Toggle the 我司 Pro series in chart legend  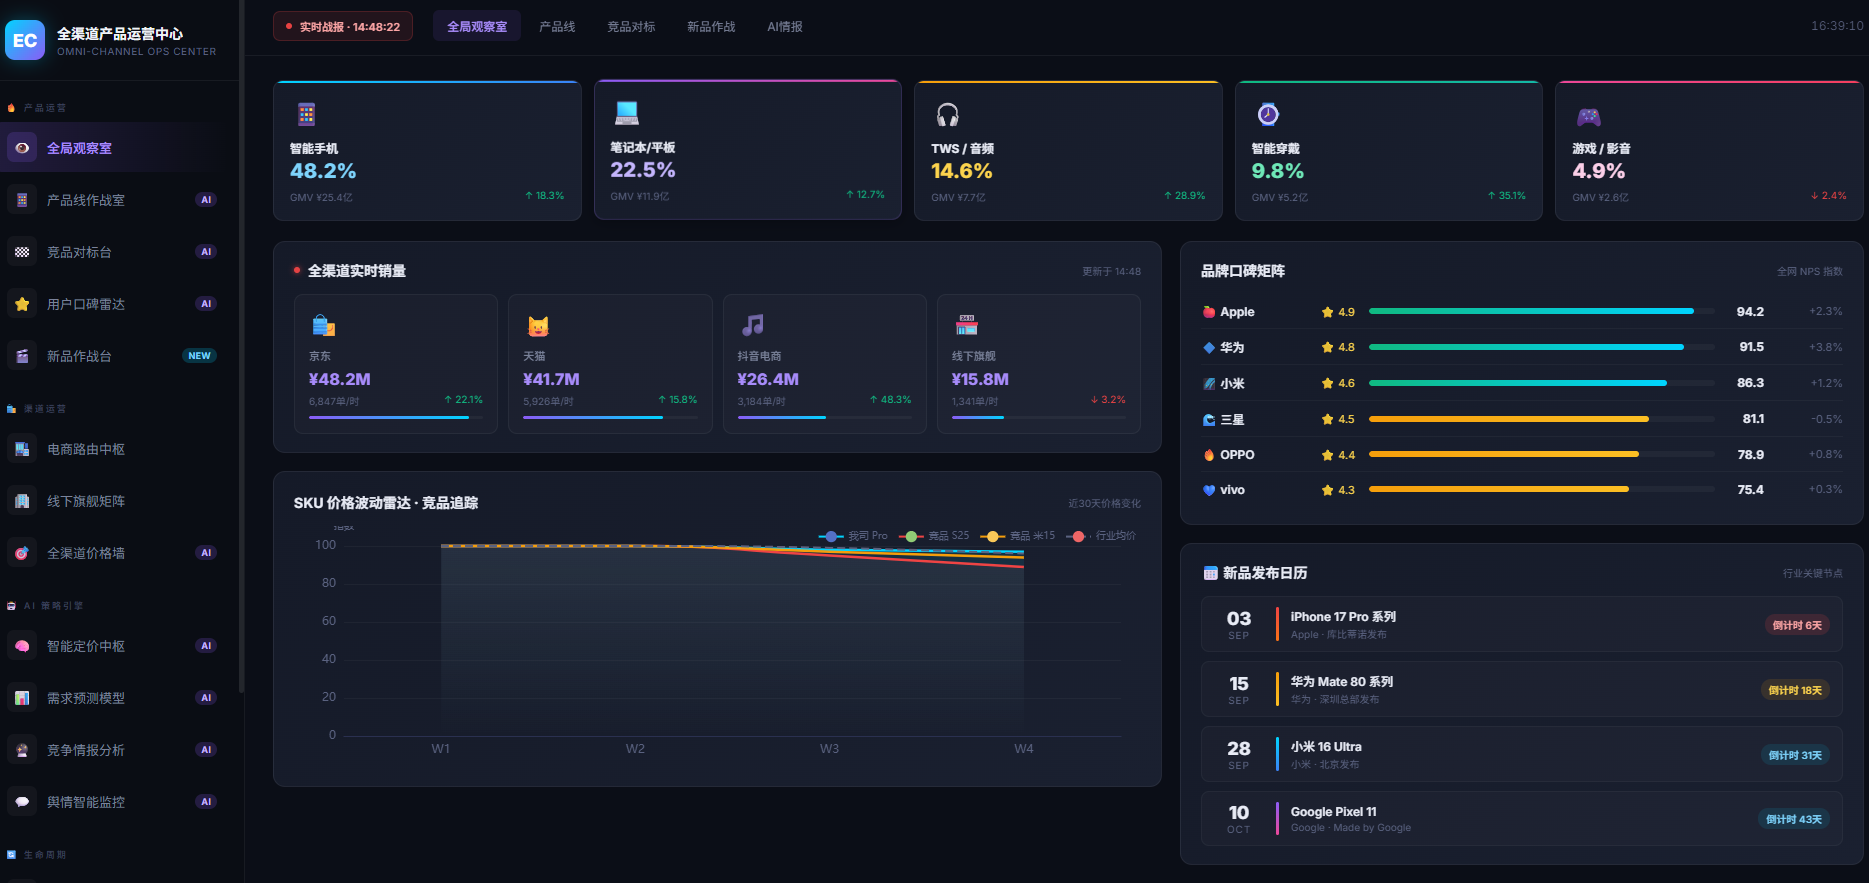[x=853, y=536]
